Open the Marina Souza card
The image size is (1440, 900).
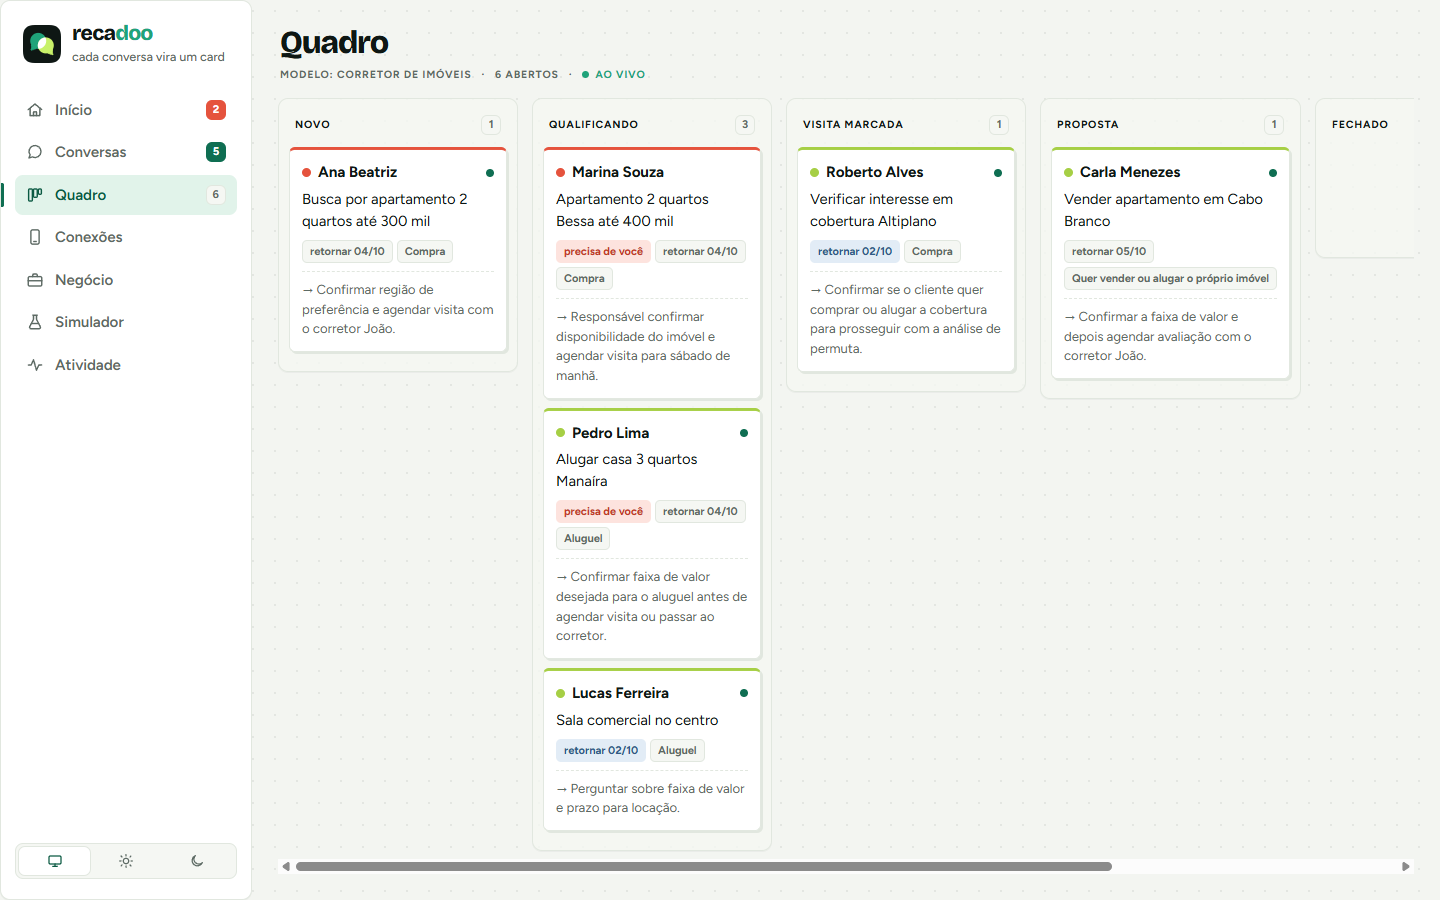click(x=652, y=273)
